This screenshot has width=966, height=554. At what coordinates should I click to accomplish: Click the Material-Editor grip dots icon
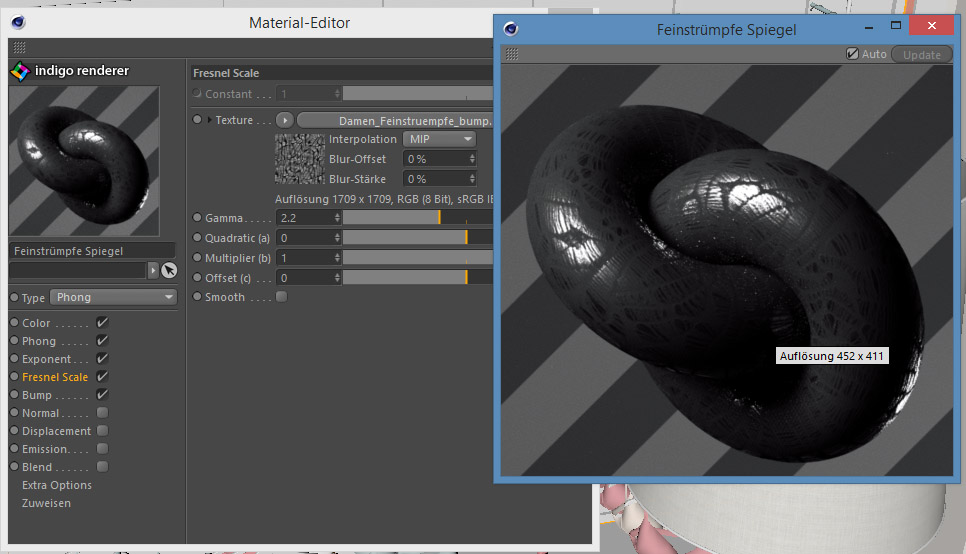[x=20, y=47]
